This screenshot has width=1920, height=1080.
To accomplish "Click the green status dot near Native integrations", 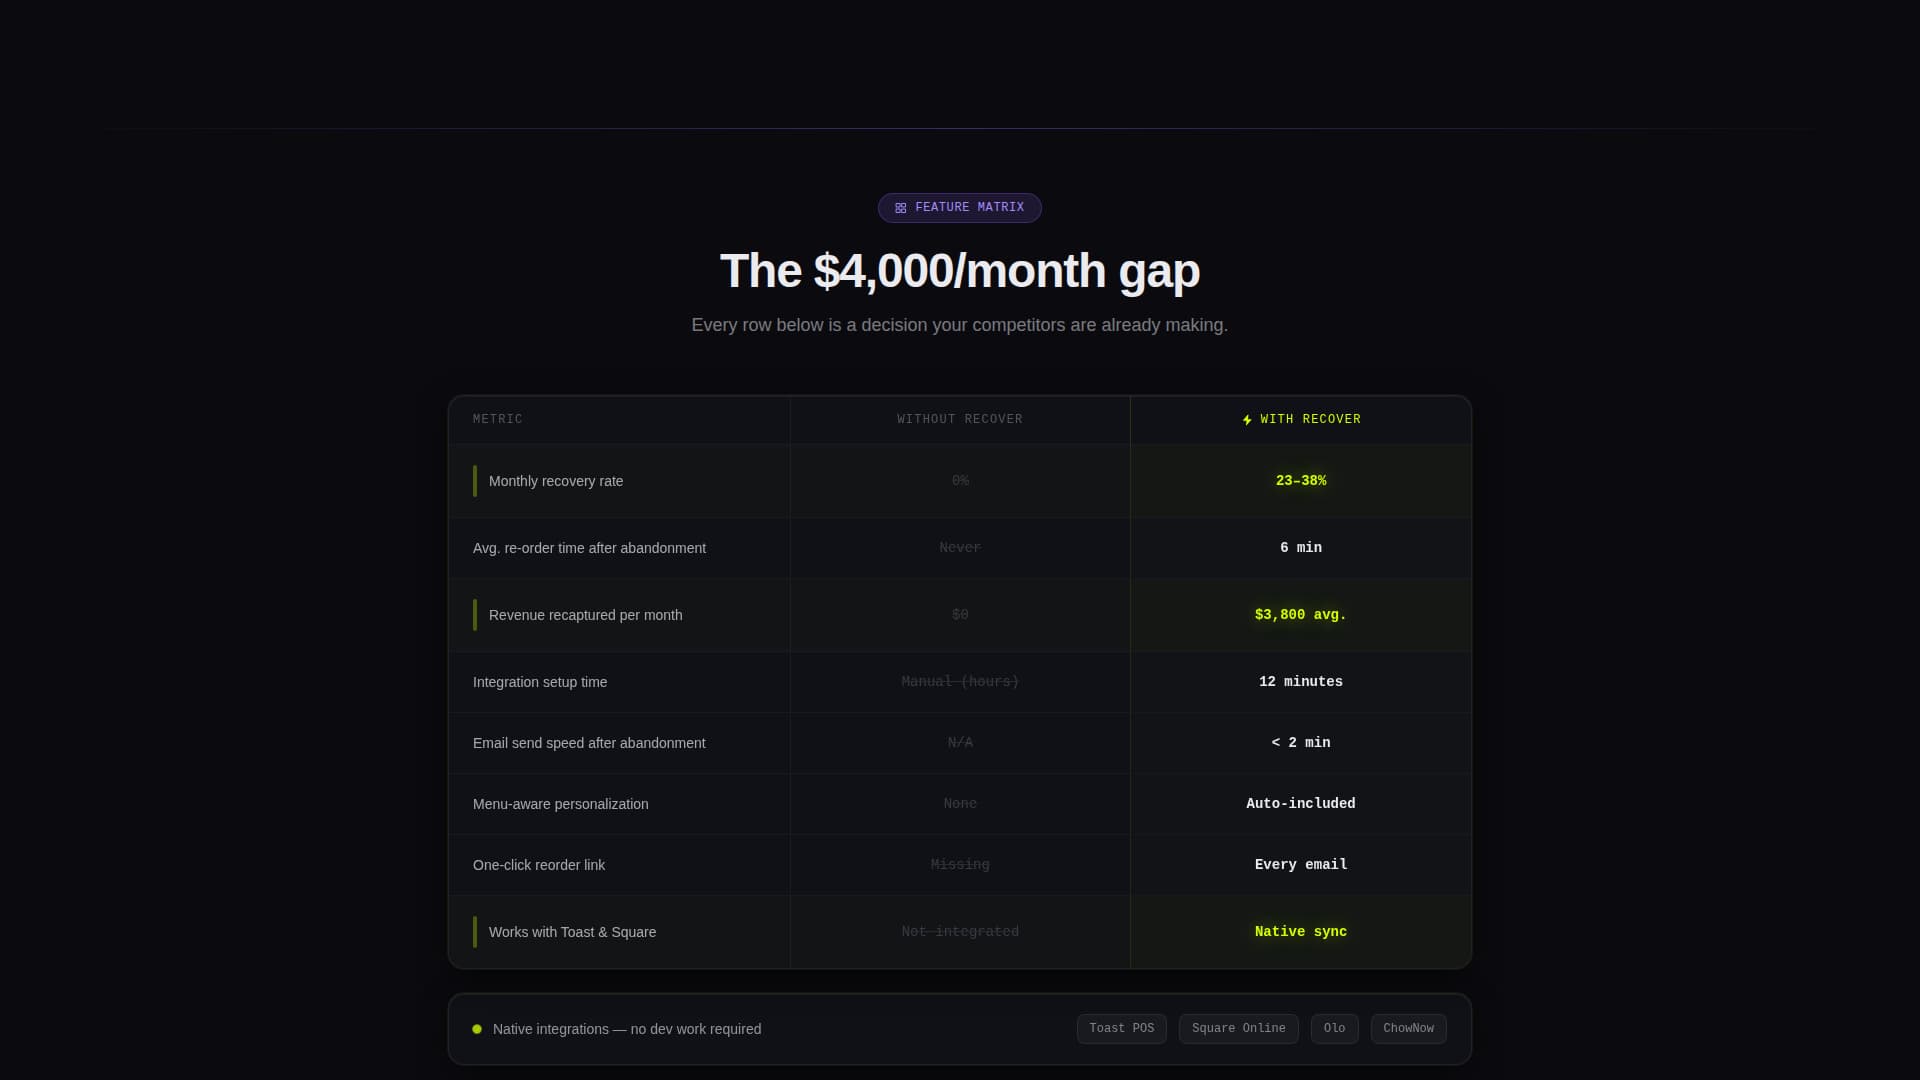I will (x=477, y=1029).
